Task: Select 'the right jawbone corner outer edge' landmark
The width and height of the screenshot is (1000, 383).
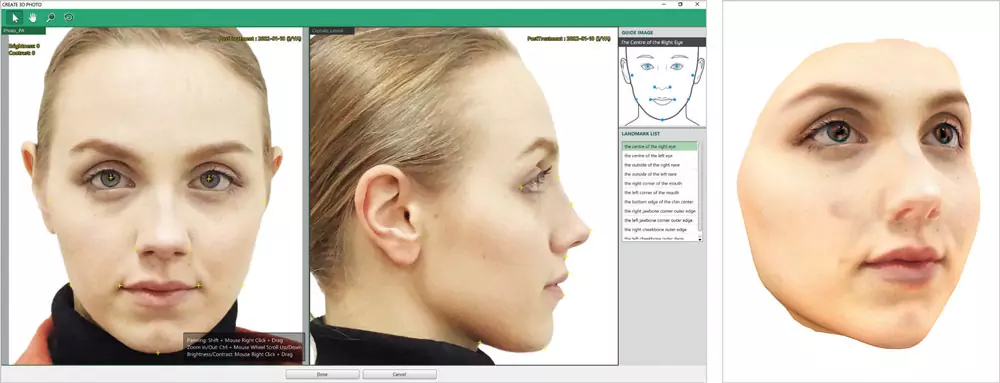Action: [x=660, y=211]
